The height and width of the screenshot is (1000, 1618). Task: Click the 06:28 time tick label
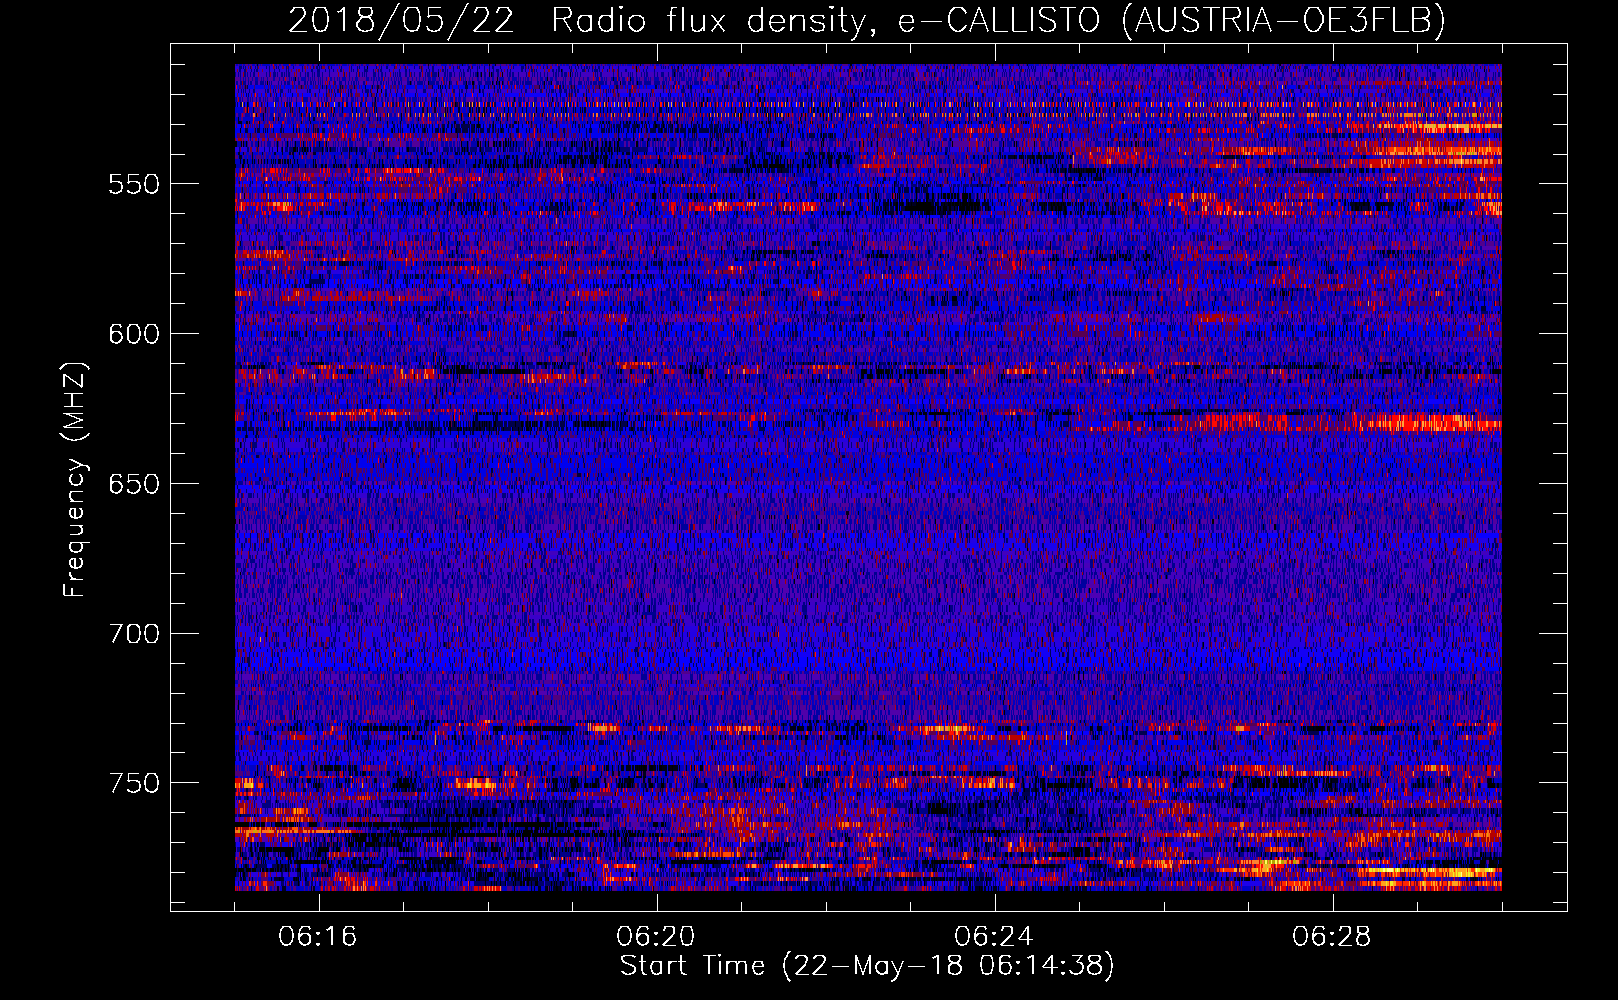pos(1332,937)
